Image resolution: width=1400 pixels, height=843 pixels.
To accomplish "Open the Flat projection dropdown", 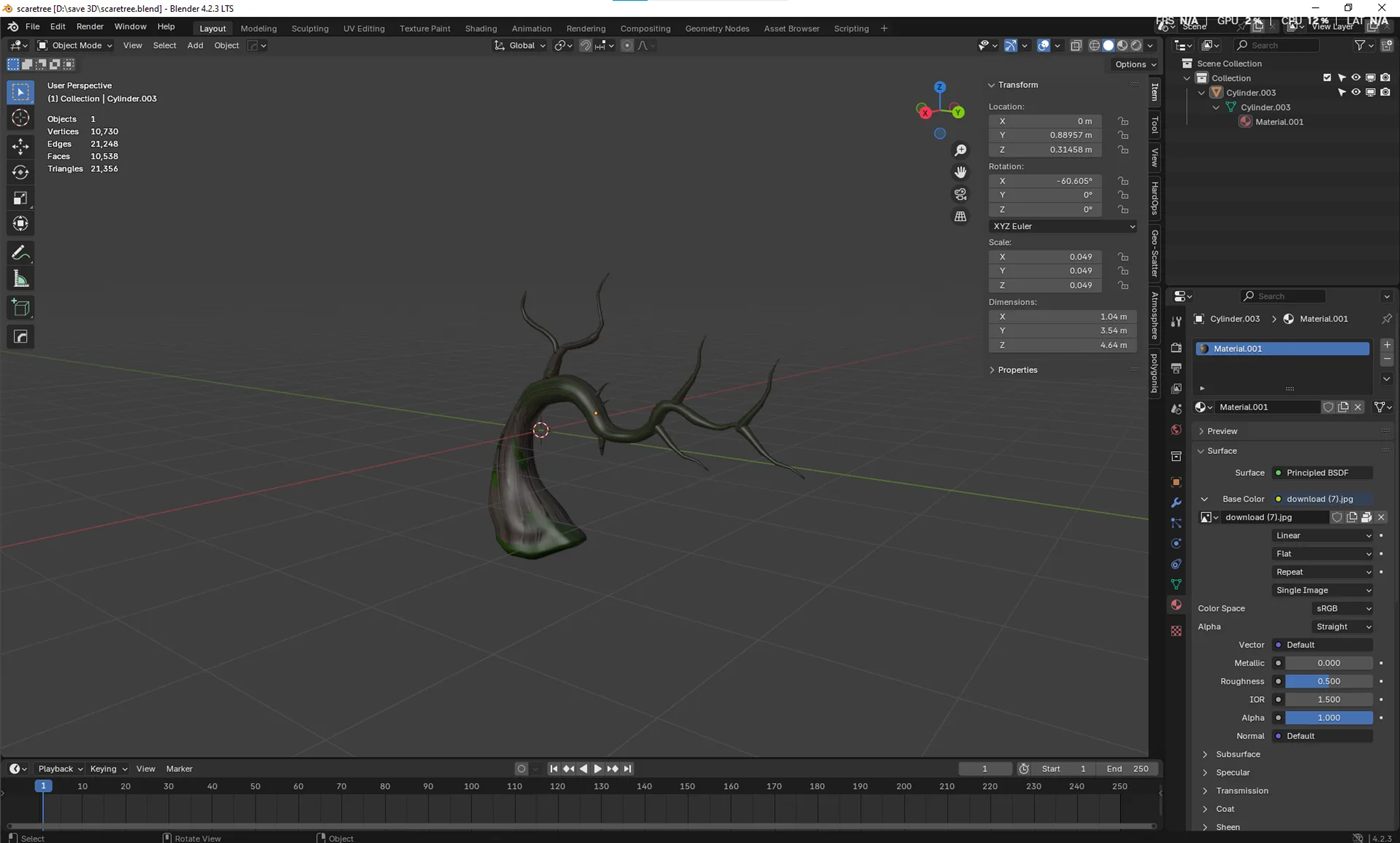I will point(1323,554).
